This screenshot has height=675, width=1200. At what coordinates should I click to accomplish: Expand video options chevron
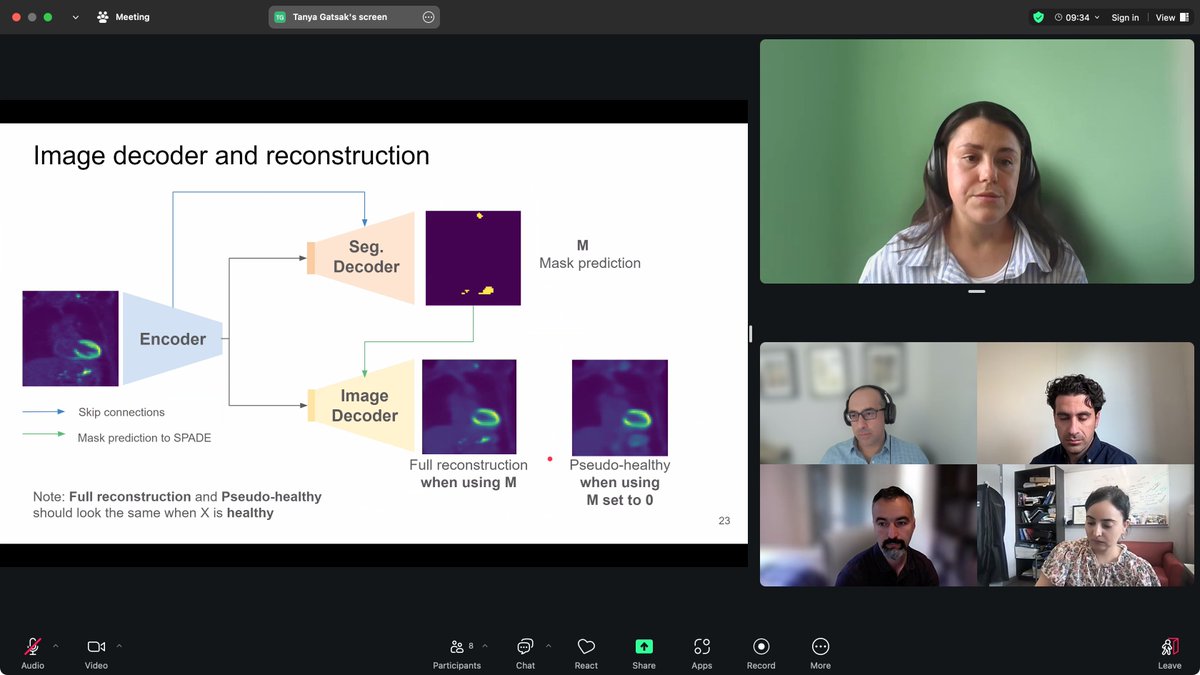click(119, 646)
